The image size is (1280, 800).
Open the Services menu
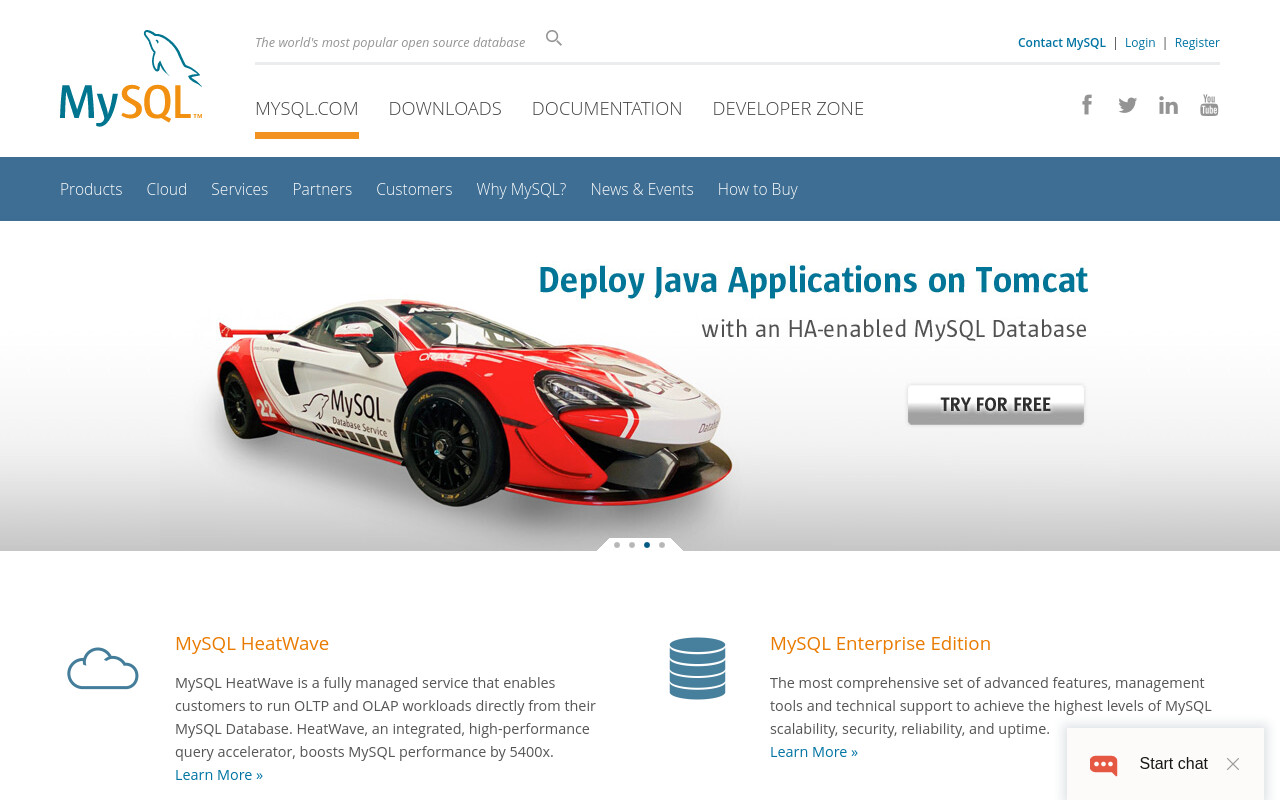240,189
